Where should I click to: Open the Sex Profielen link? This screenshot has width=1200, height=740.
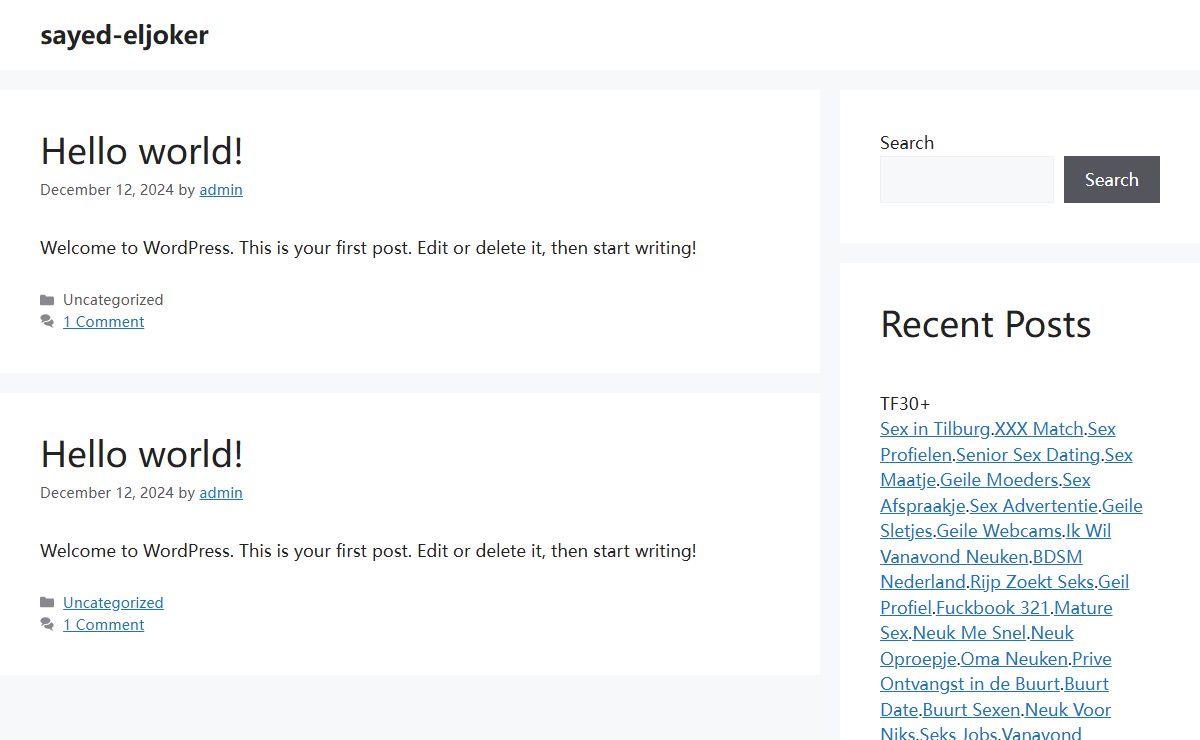pyautogui.click(x=916, y=455)
